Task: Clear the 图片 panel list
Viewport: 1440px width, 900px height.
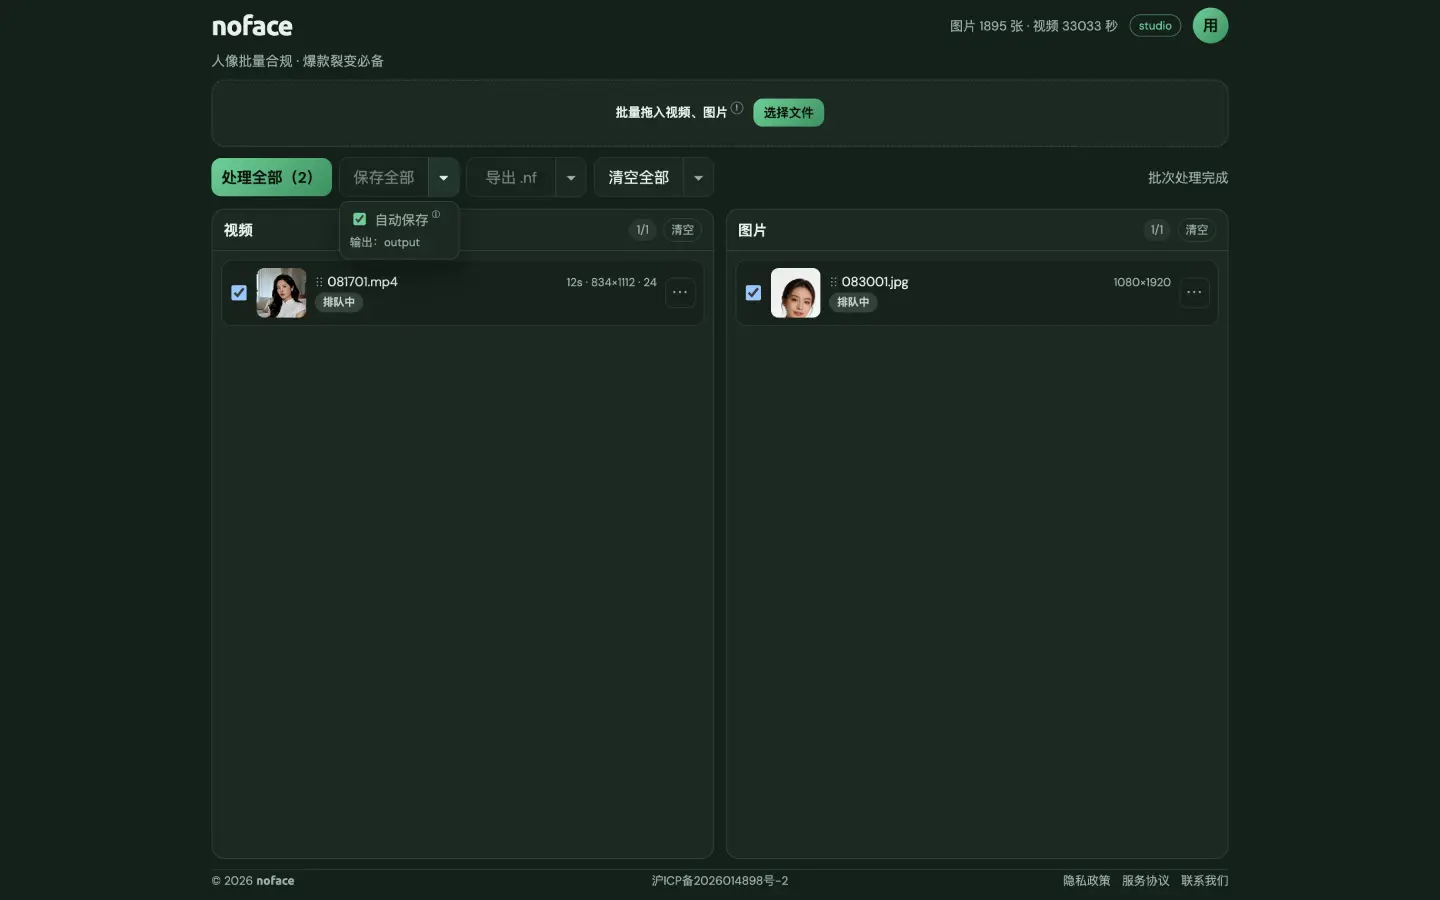Action: 1197,230
